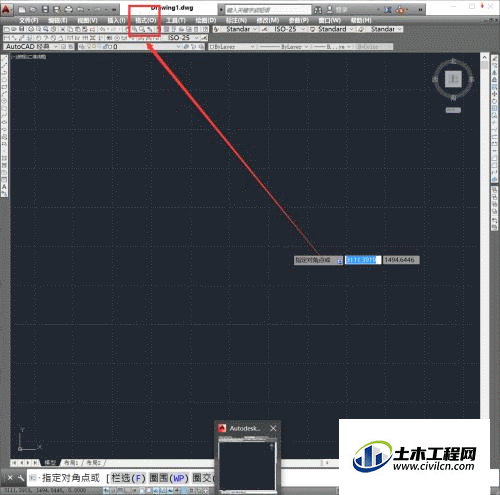Click the Open file icon in quick access toolbar
The height and width of the screenshot is (495, 500).
tap(33, 10)
